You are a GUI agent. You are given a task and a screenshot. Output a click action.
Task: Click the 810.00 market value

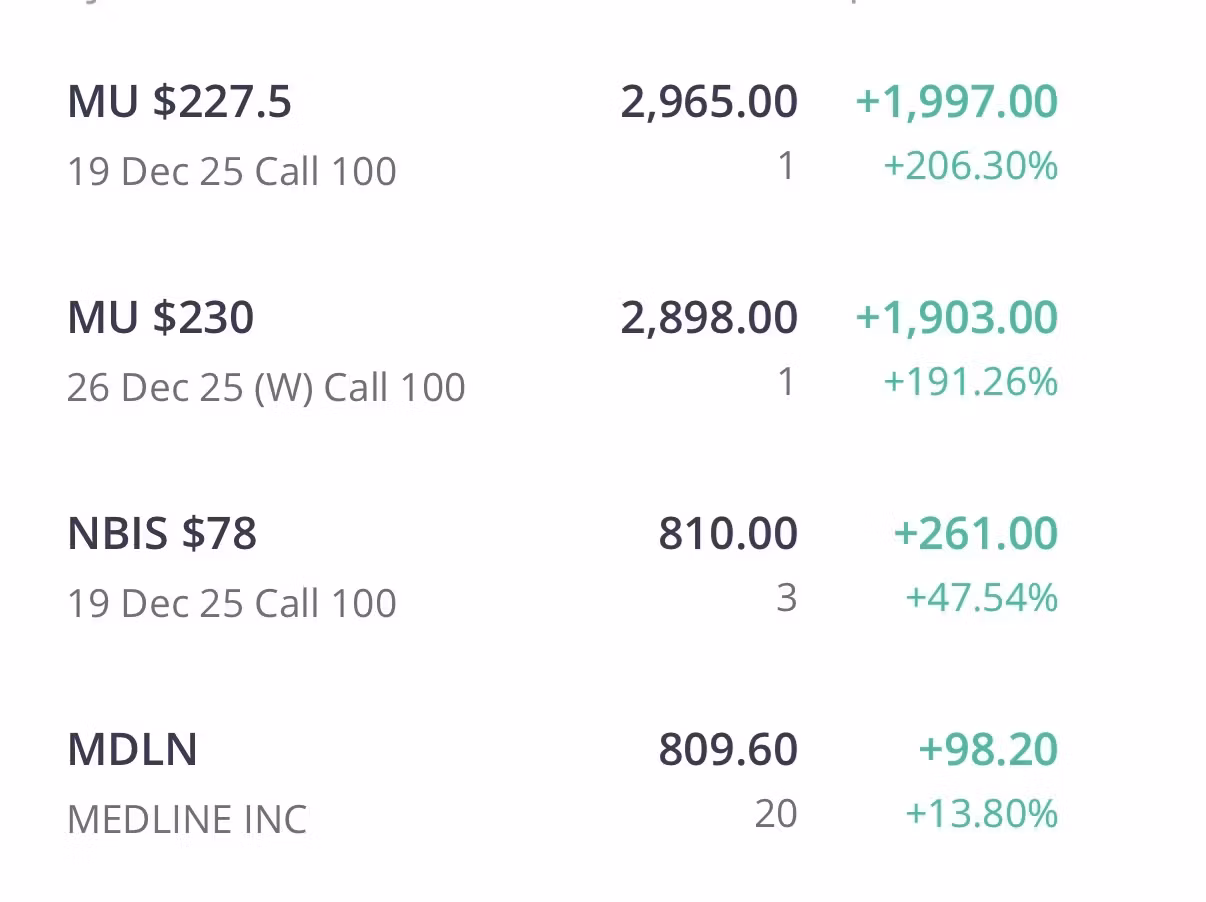point(728,534)
